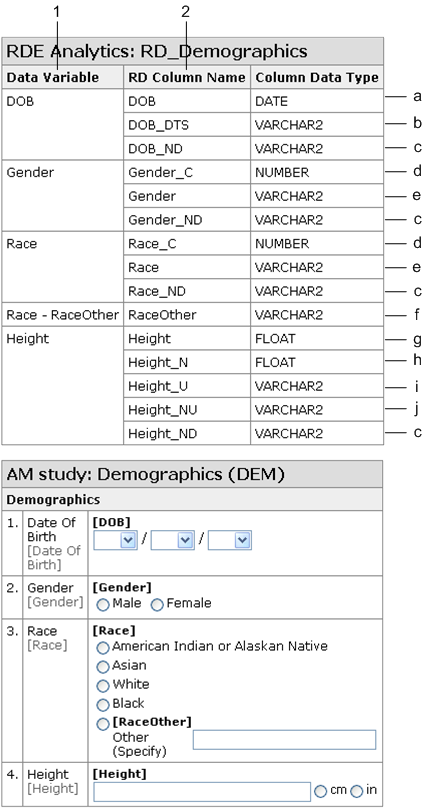Screen dimensions: 422x808
Task: Click the Gender_ND column name cell
Action: pyautogui.click(x=187, y=220)
